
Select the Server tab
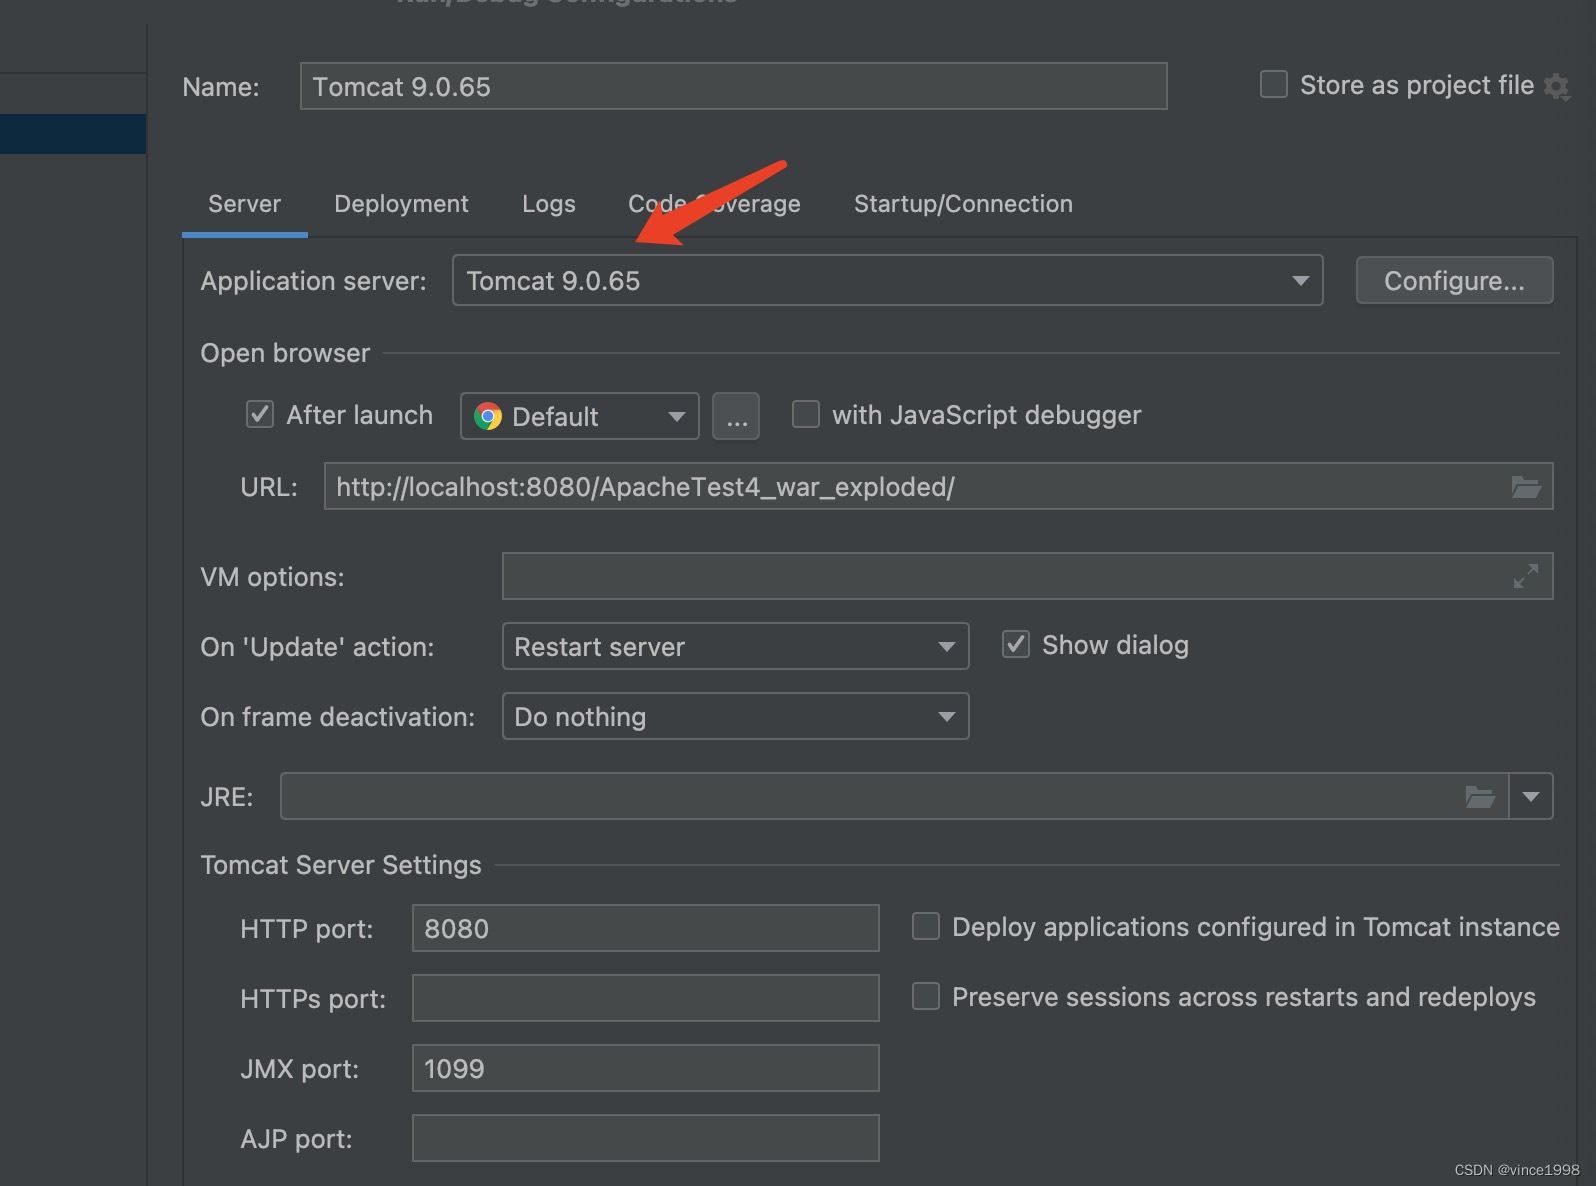tap(244, 204)
